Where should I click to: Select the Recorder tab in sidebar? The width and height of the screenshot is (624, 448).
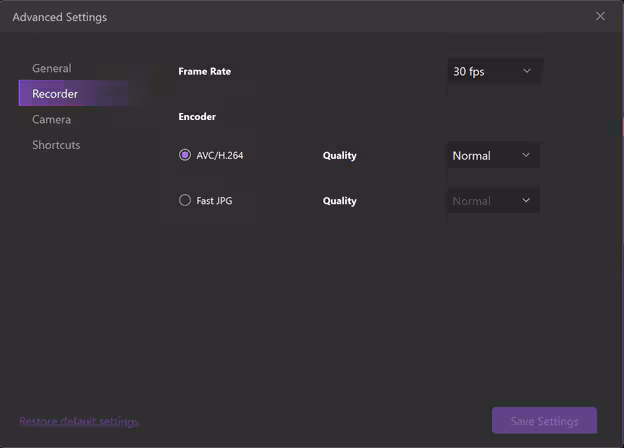(55, 94)
